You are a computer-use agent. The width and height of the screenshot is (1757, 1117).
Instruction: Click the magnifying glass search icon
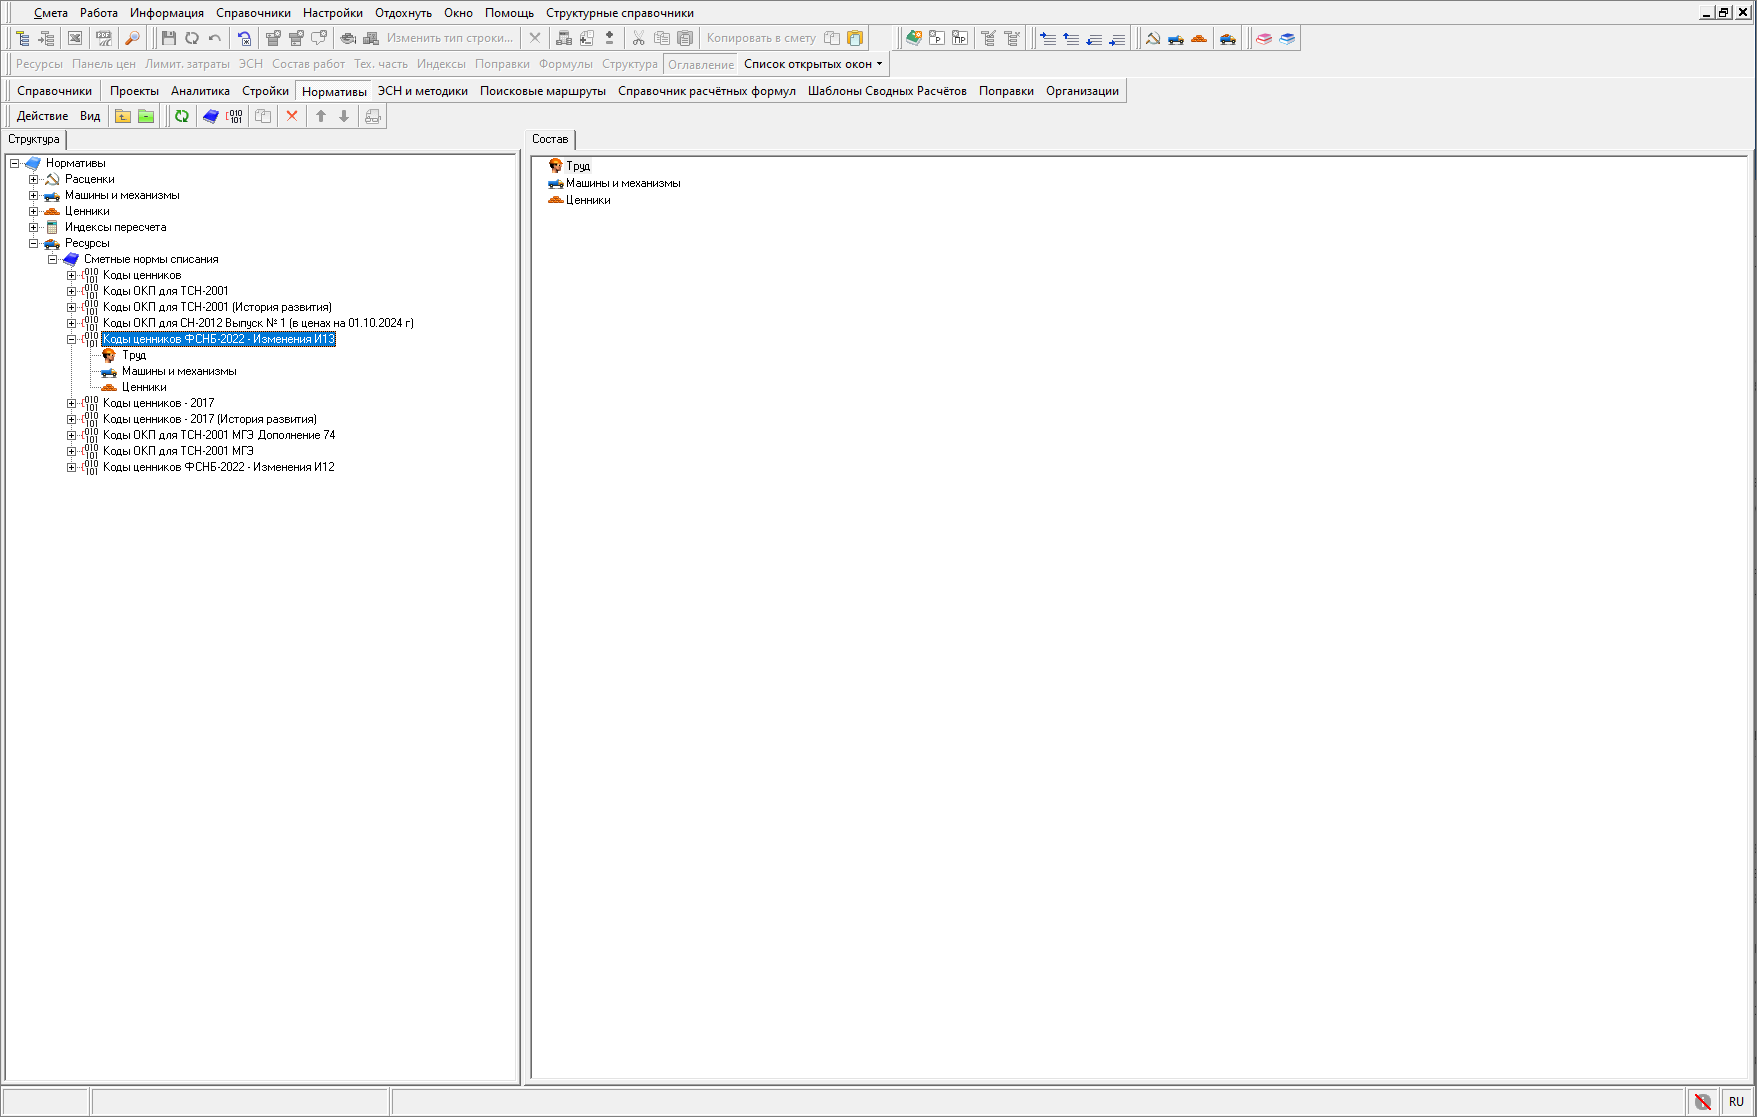(132, 39)
